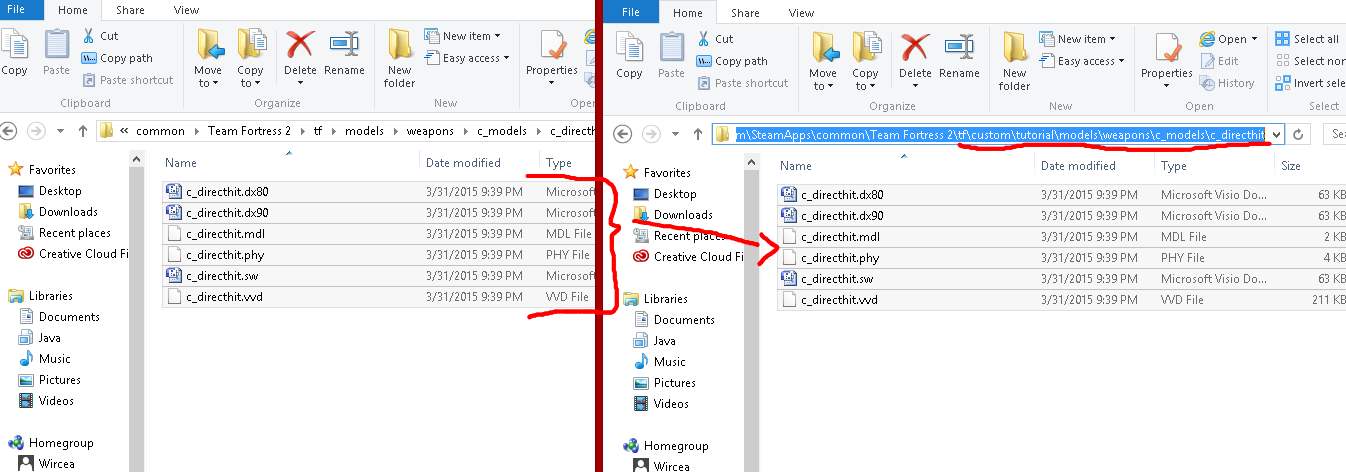This screenshot has width=1346, height=472.
Task: Click History in right window ribbon
Action: [x=1227, y=83]
